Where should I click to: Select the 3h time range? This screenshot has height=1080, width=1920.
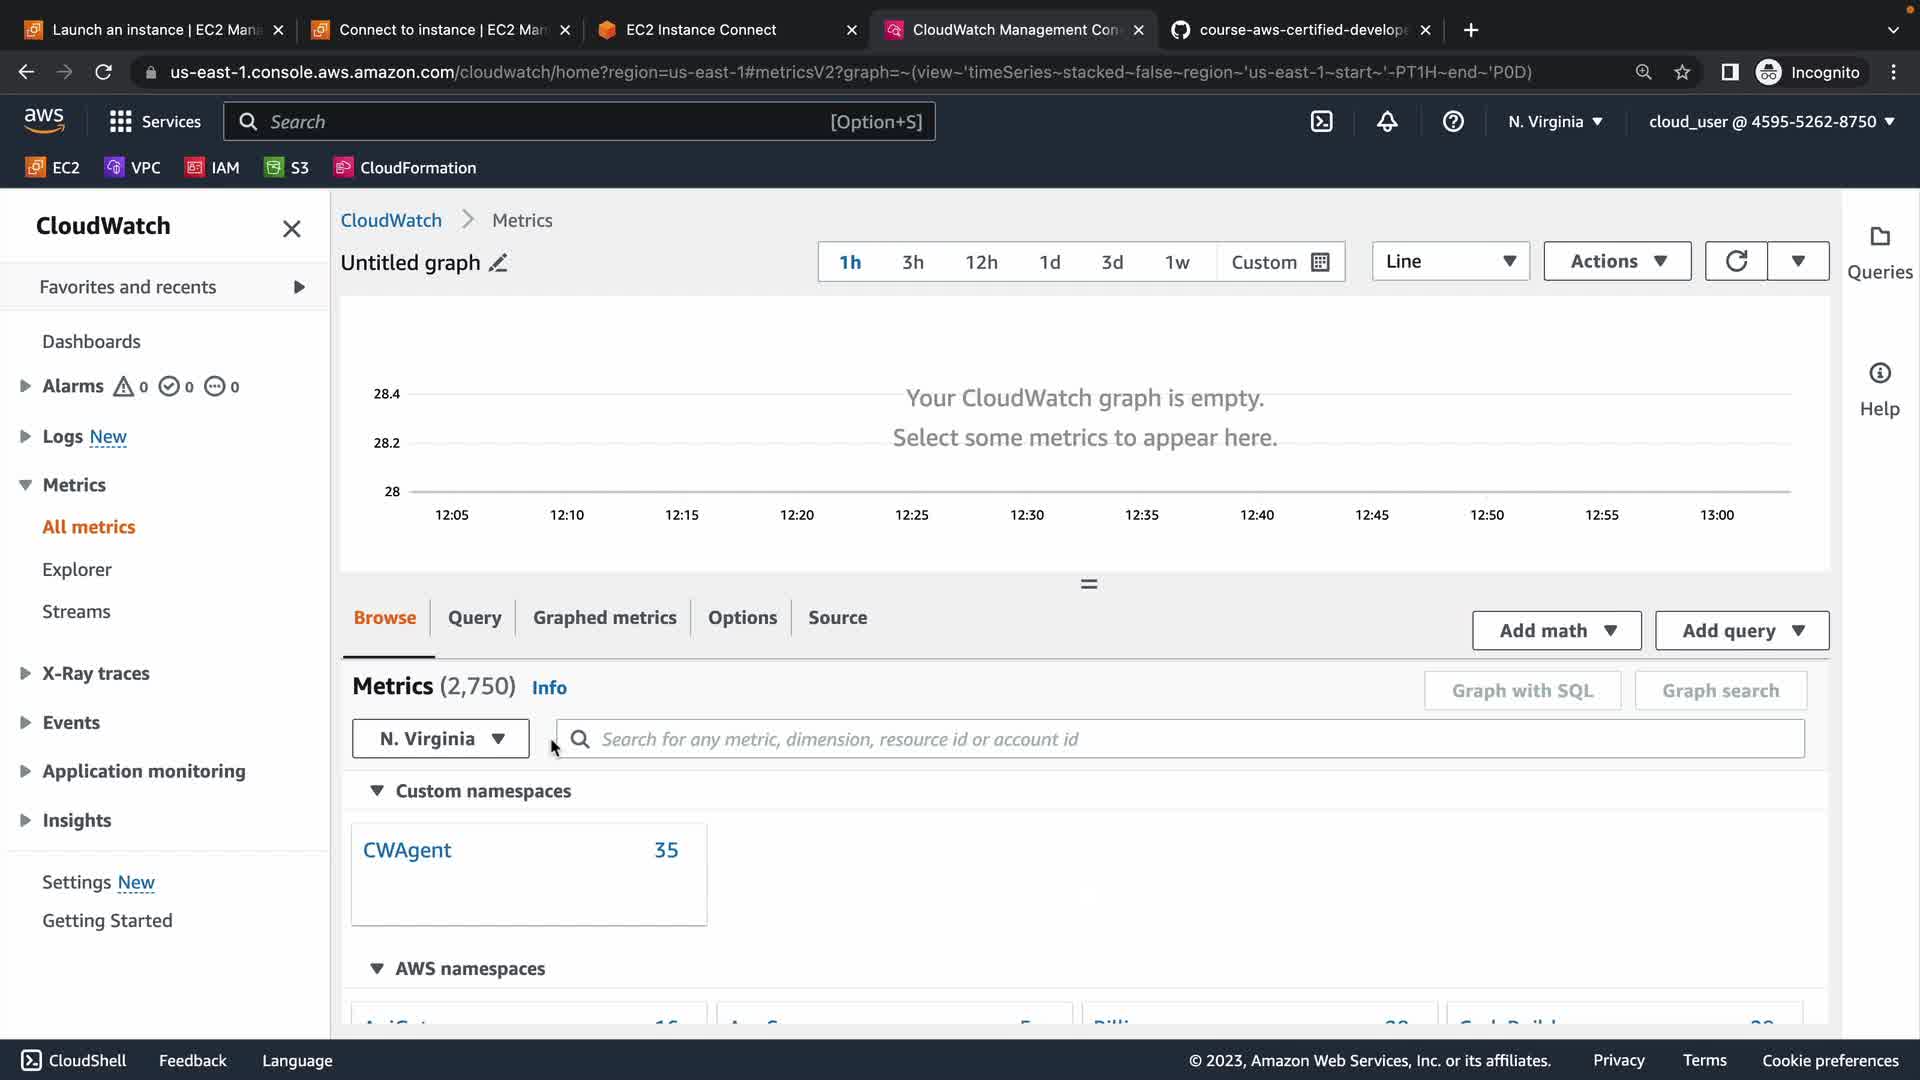coord(912,262)
